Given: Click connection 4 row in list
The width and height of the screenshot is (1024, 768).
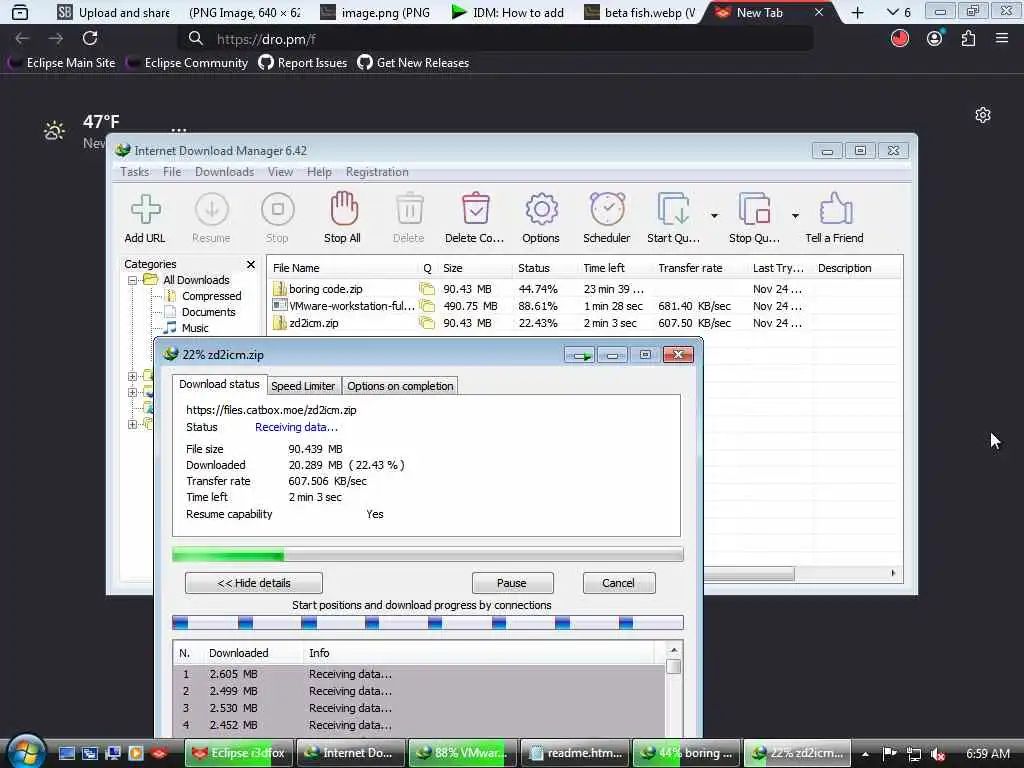Looking at the screenshot, I should 419,725.
